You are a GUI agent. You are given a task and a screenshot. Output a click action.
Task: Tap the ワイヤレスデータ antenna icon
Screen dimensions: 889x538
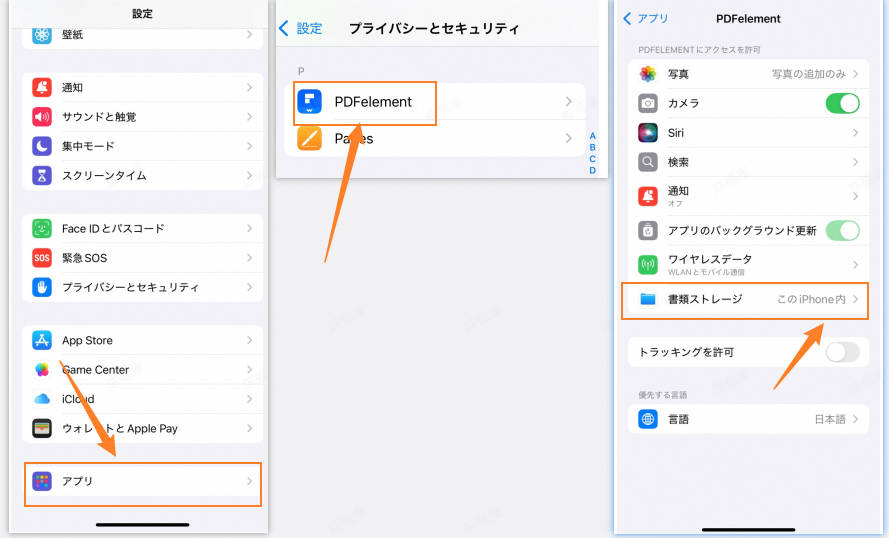coord(647,264)
